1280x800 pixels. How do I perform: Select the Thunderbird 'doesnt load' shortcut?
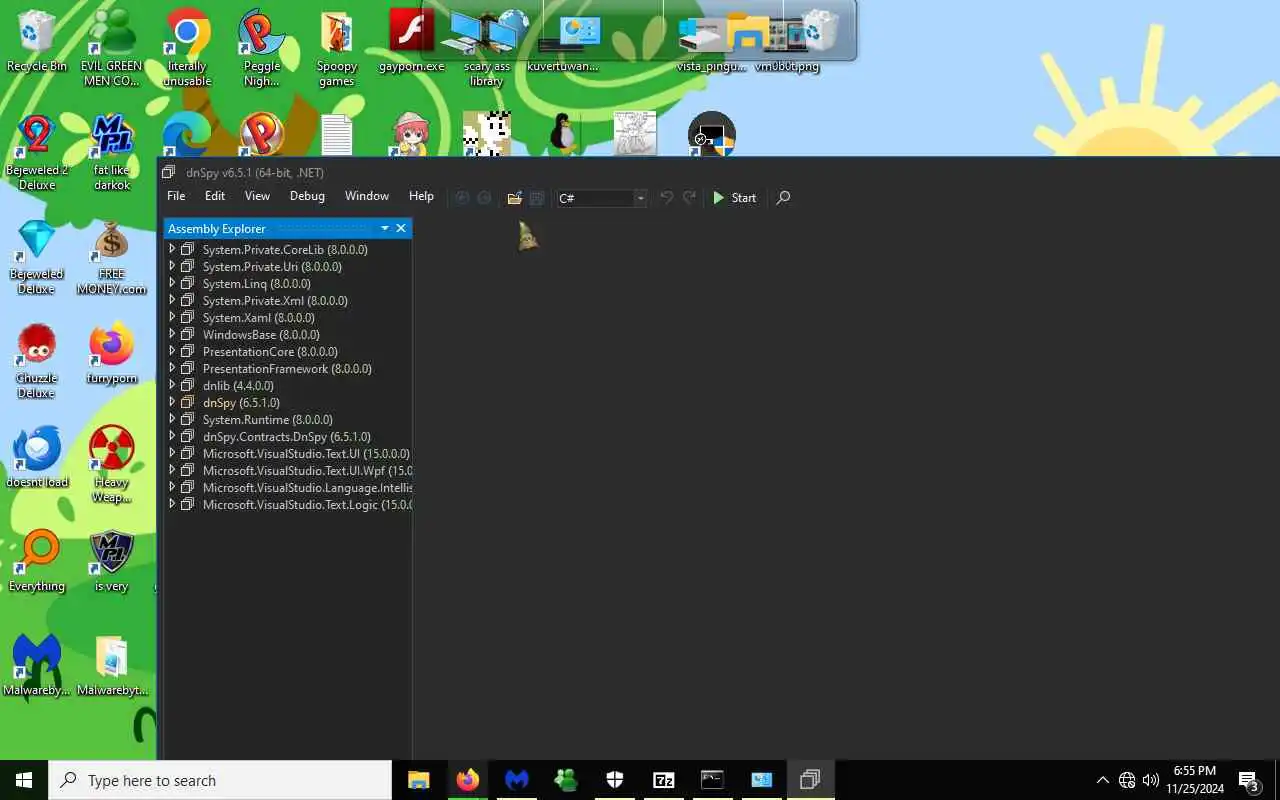(37, 457)
